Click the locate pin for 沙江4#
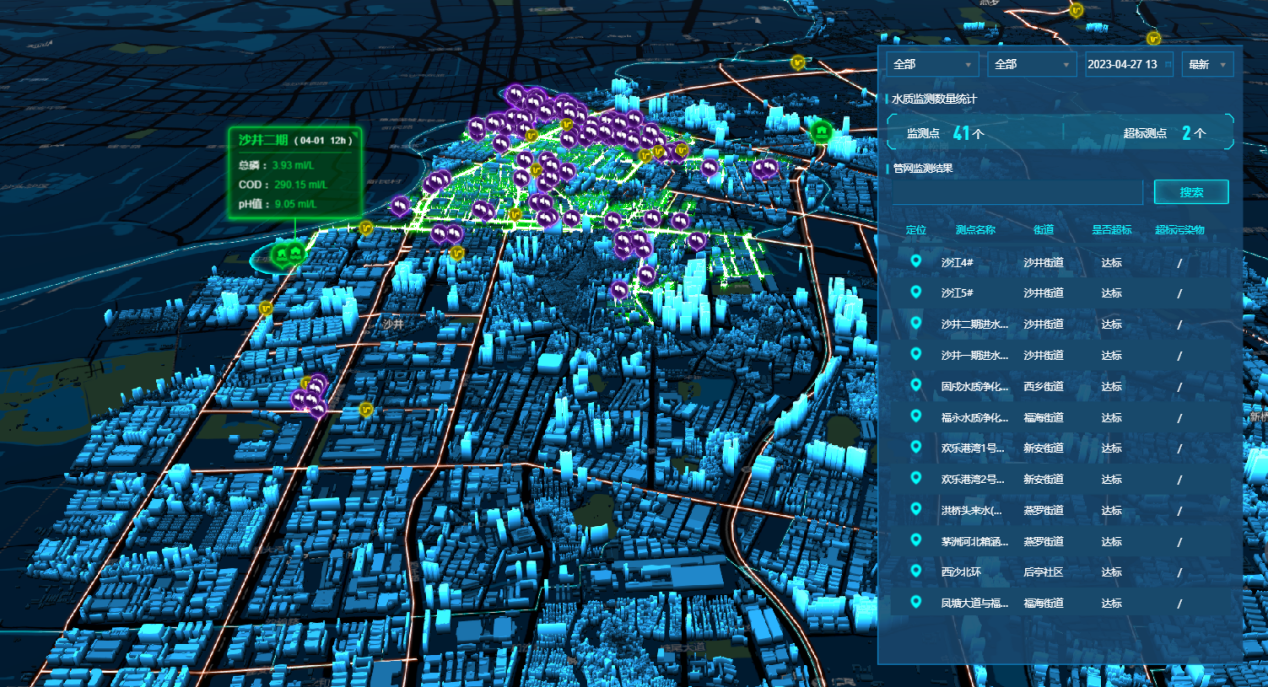1268x687 pixels. pos(915,262)
